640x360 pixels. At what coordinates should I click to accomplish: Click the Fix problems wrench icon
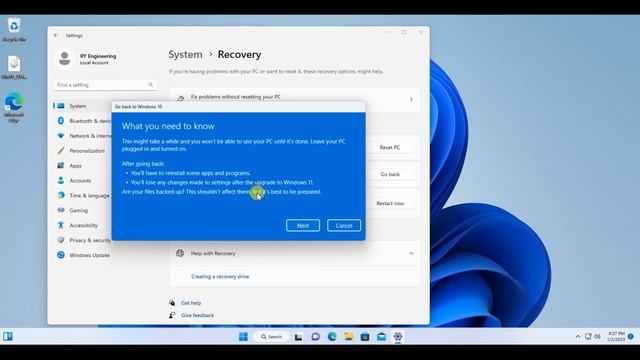[180, 98]
